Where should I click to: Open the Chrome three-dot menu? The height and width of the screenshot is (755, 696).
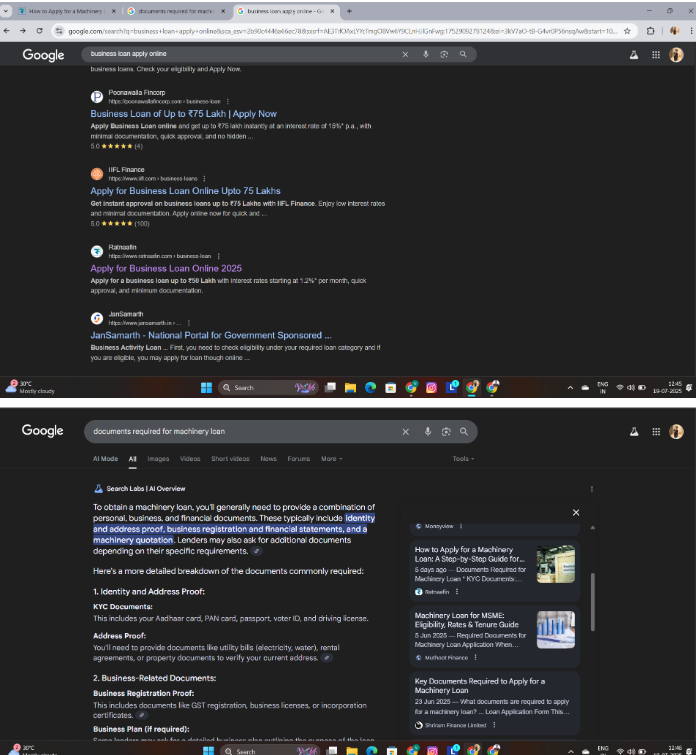coord(692,31)
